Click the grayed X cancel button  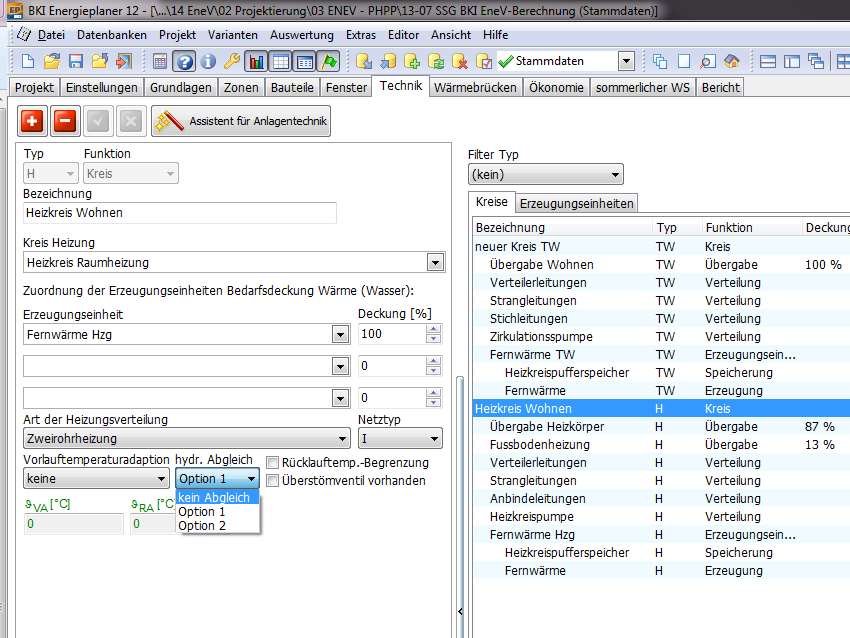131,120
